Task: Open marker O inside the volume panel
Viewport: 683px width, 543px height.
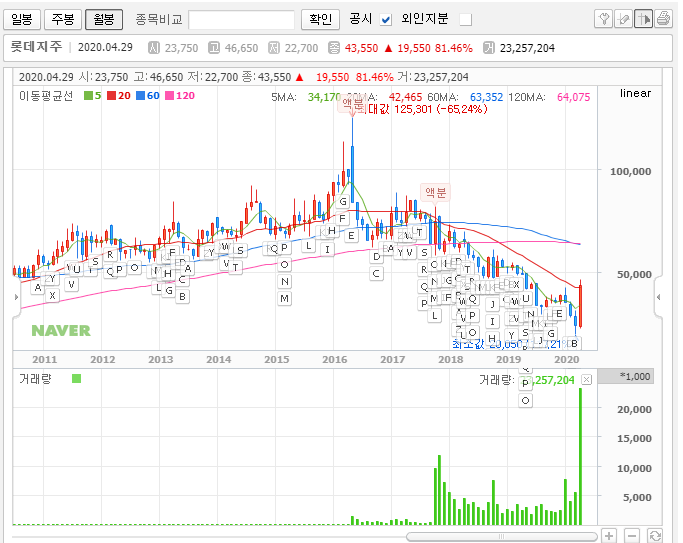Action: 525,401
